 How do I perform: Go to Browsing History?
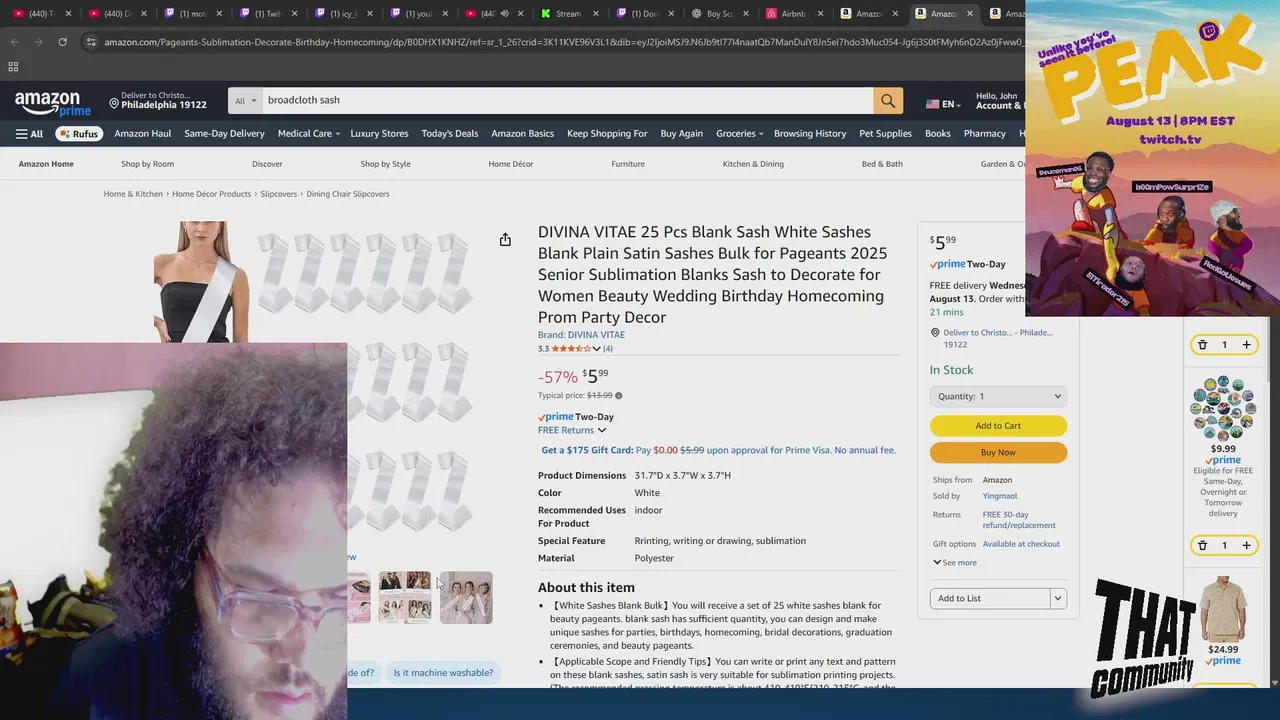click(x=810, y=133)
